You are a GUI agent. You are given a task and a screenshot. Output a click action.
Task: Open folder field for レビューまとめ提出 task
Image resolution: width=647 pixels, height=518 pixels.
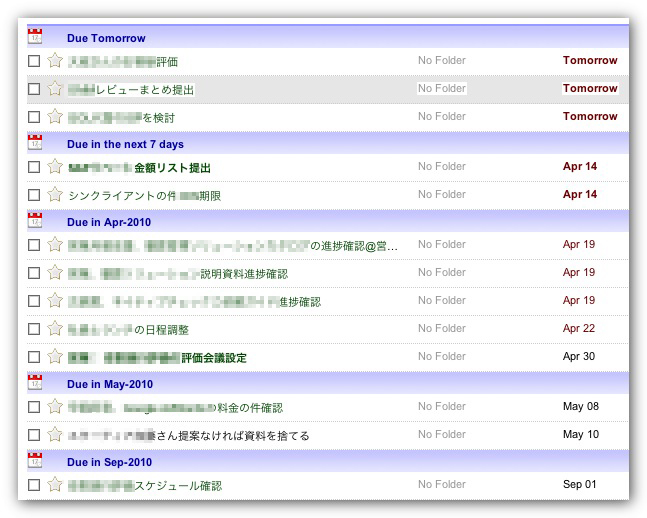pos(442,89)
